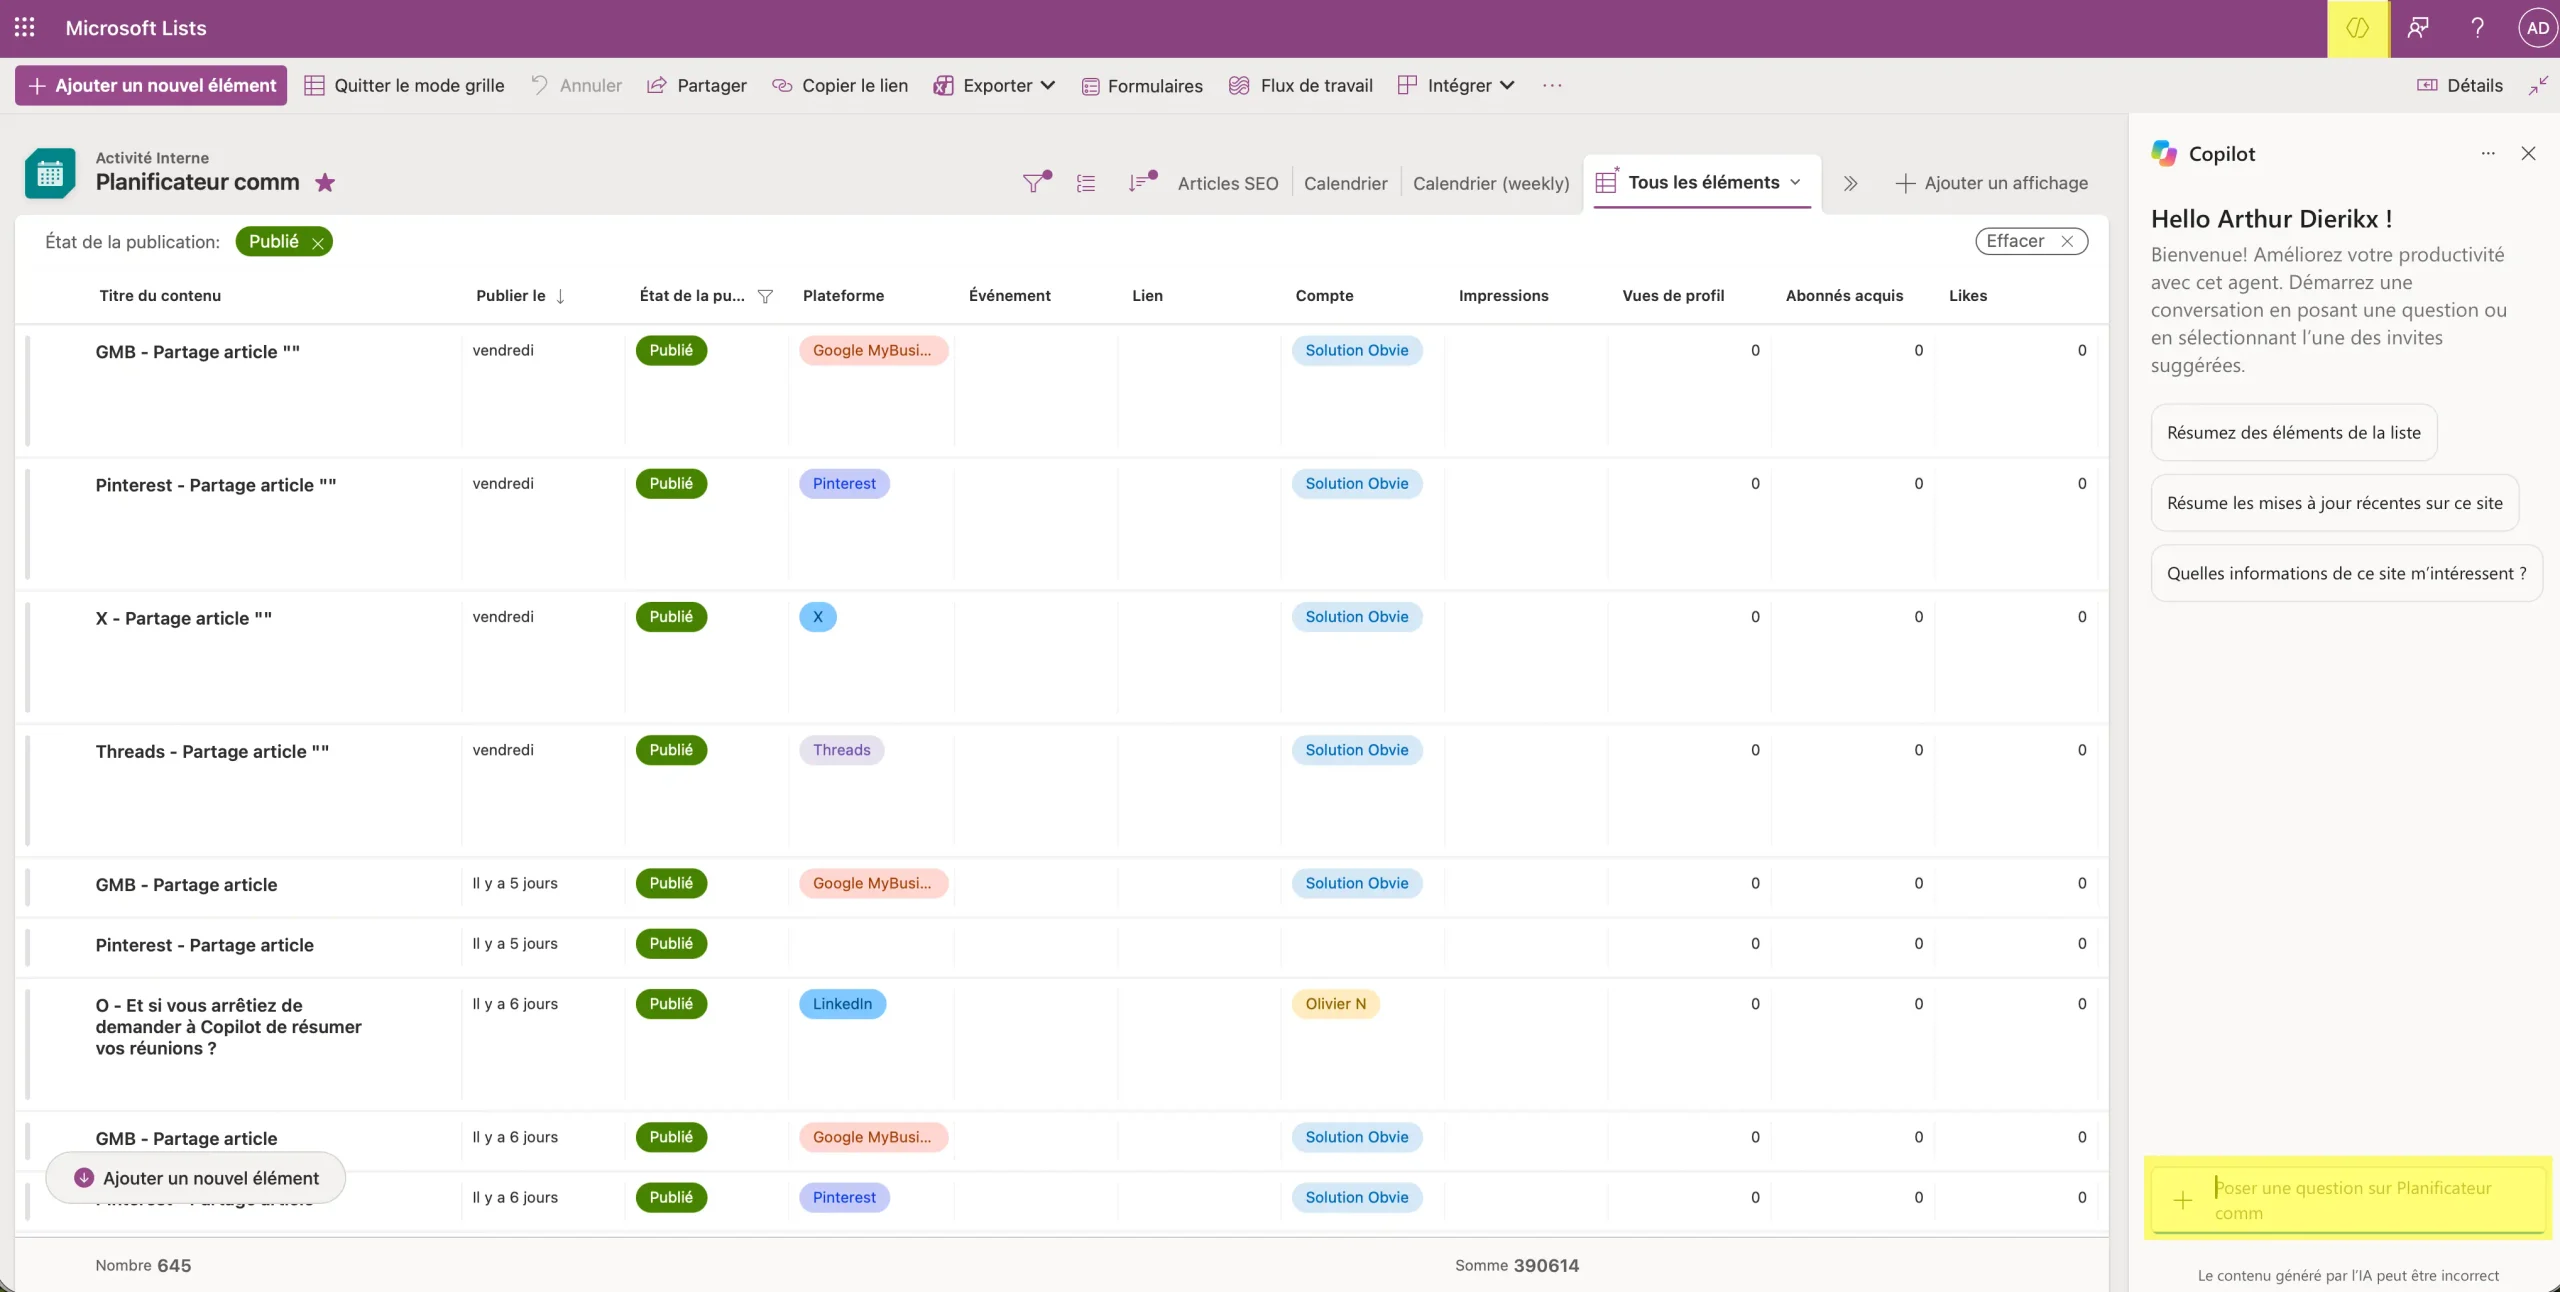Choose Résumez des éléments de la liste
Screen dimensions: 2560x1292
coord(2293,433)
